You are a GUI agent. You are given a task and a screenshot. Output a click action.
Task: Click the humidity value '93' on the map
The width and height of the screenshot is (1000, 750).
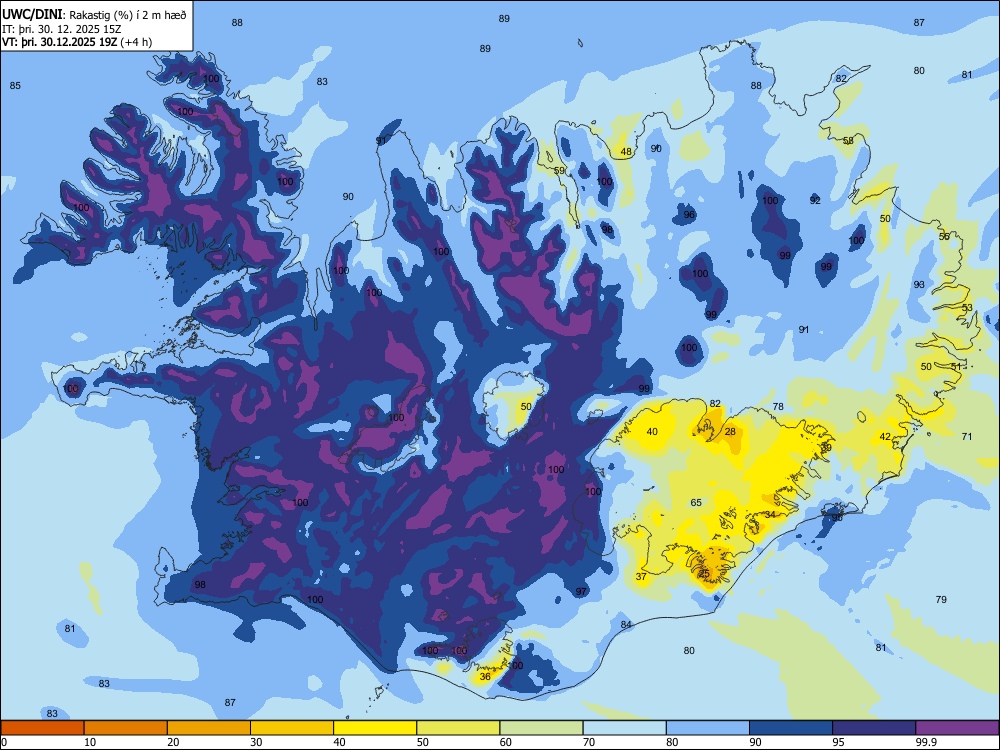click(919, 284)
